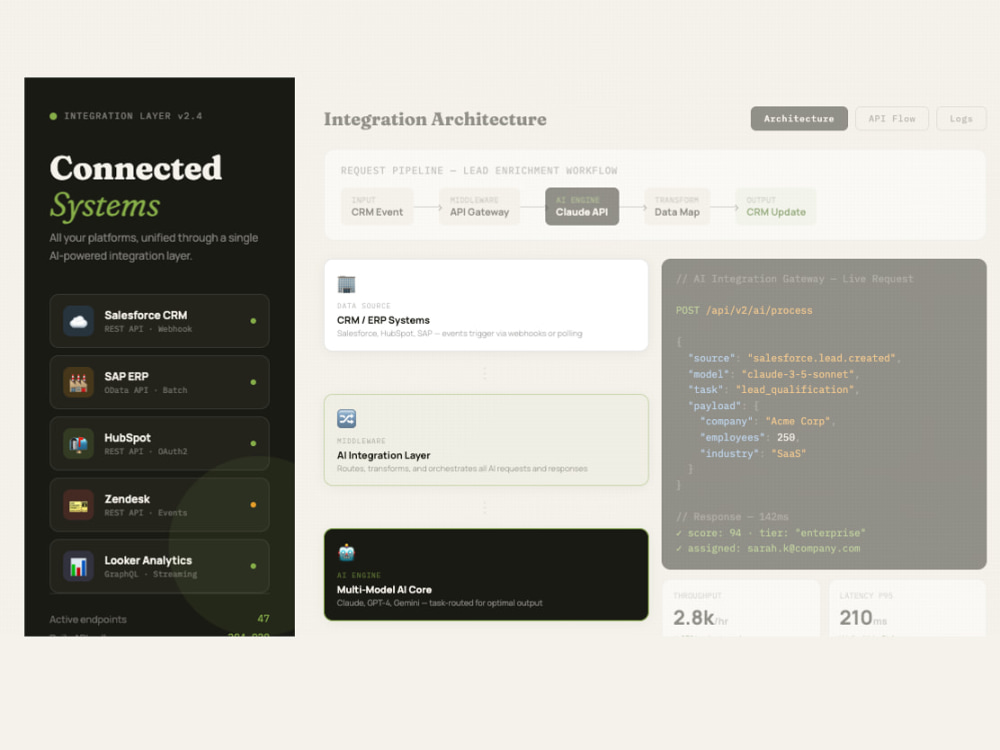This screenshot has width=1000, height=750.
Task: Select the Multi-Model AI Core card
Action: pos(486,574)
